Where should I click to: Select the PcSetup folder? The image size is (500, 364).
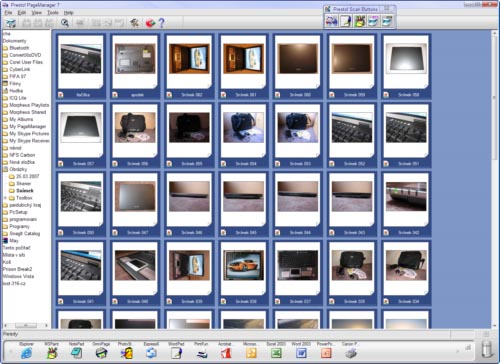click(18, 212)
